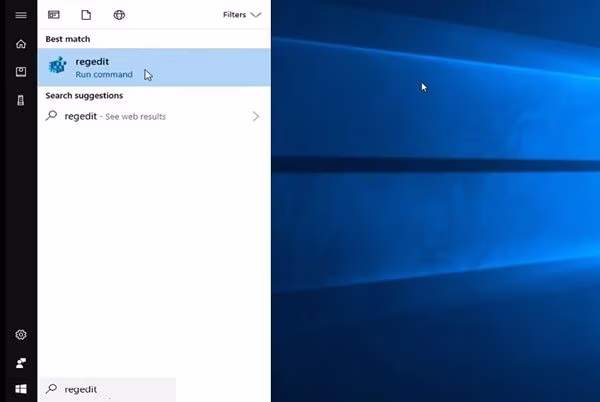Screen dimensions: 600x402
Task: Click the regedit registry cube icon
Action: tap(58, 65)
